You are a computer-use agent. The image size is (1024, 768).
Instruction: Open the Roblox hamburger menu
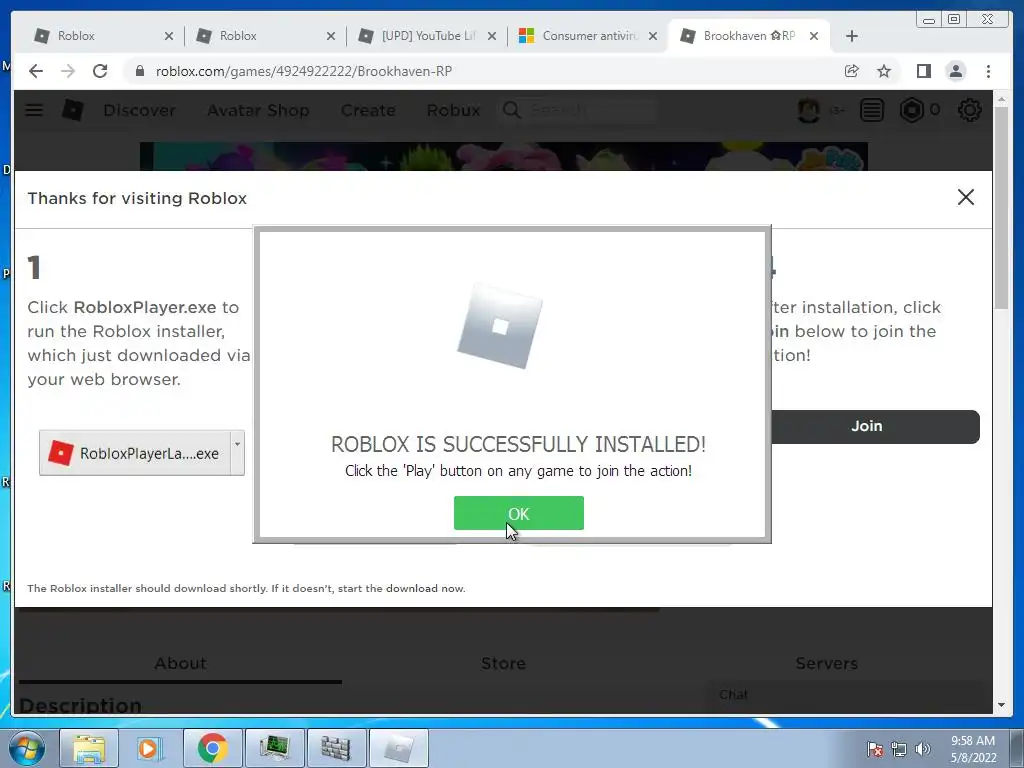(34, 110)
